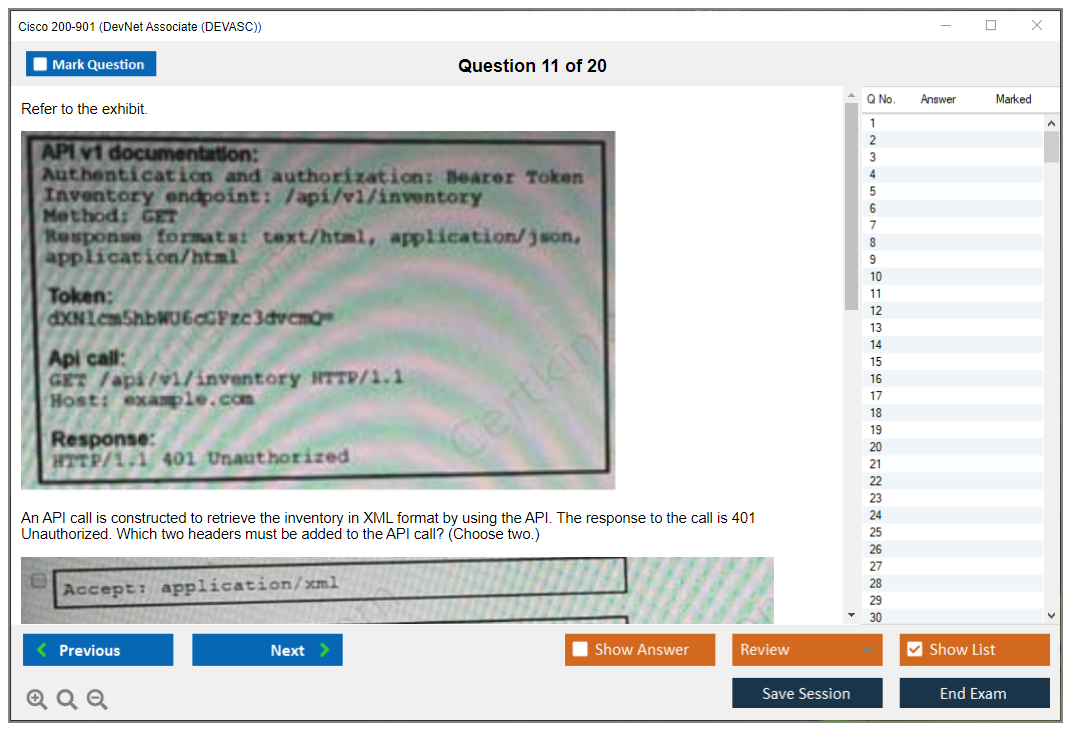This screenshot has height=735, width=1075.
Task: Select question 15 in the list
Action: tap(876, 362)
